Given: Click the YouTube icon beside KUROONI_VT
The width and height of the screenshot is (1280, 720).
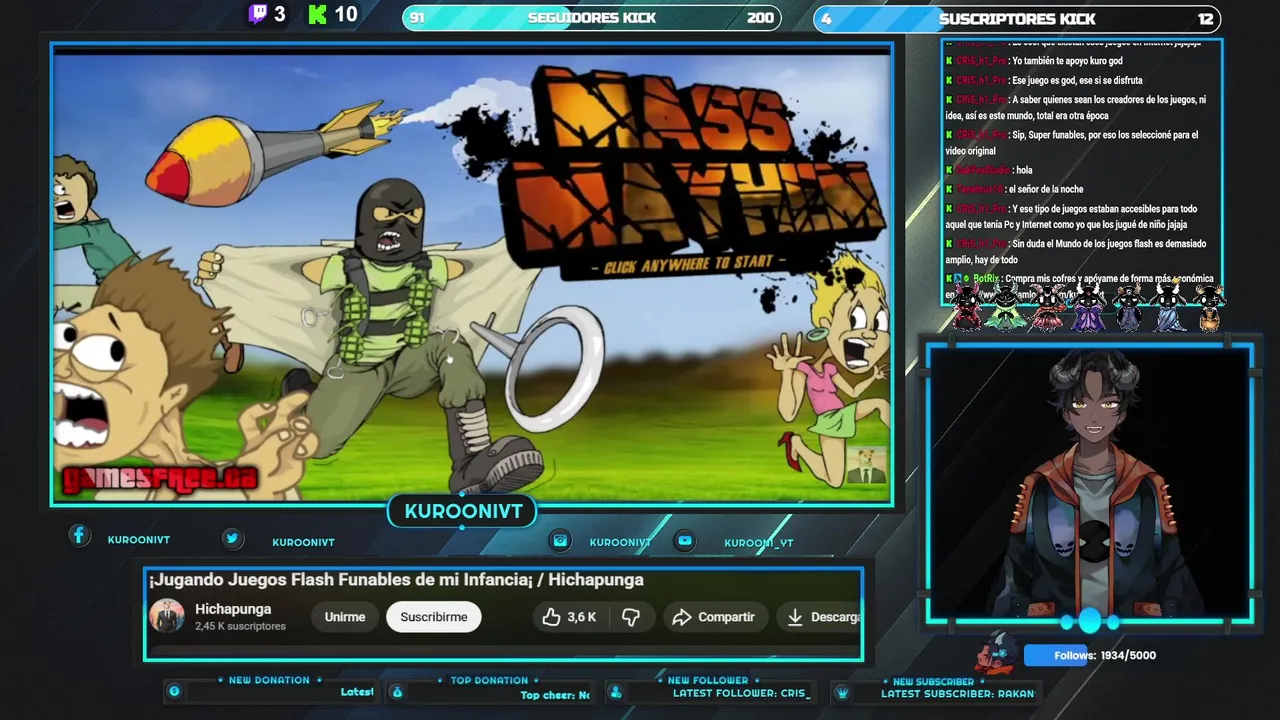Looking at the screenshot, I should (685, 540).
